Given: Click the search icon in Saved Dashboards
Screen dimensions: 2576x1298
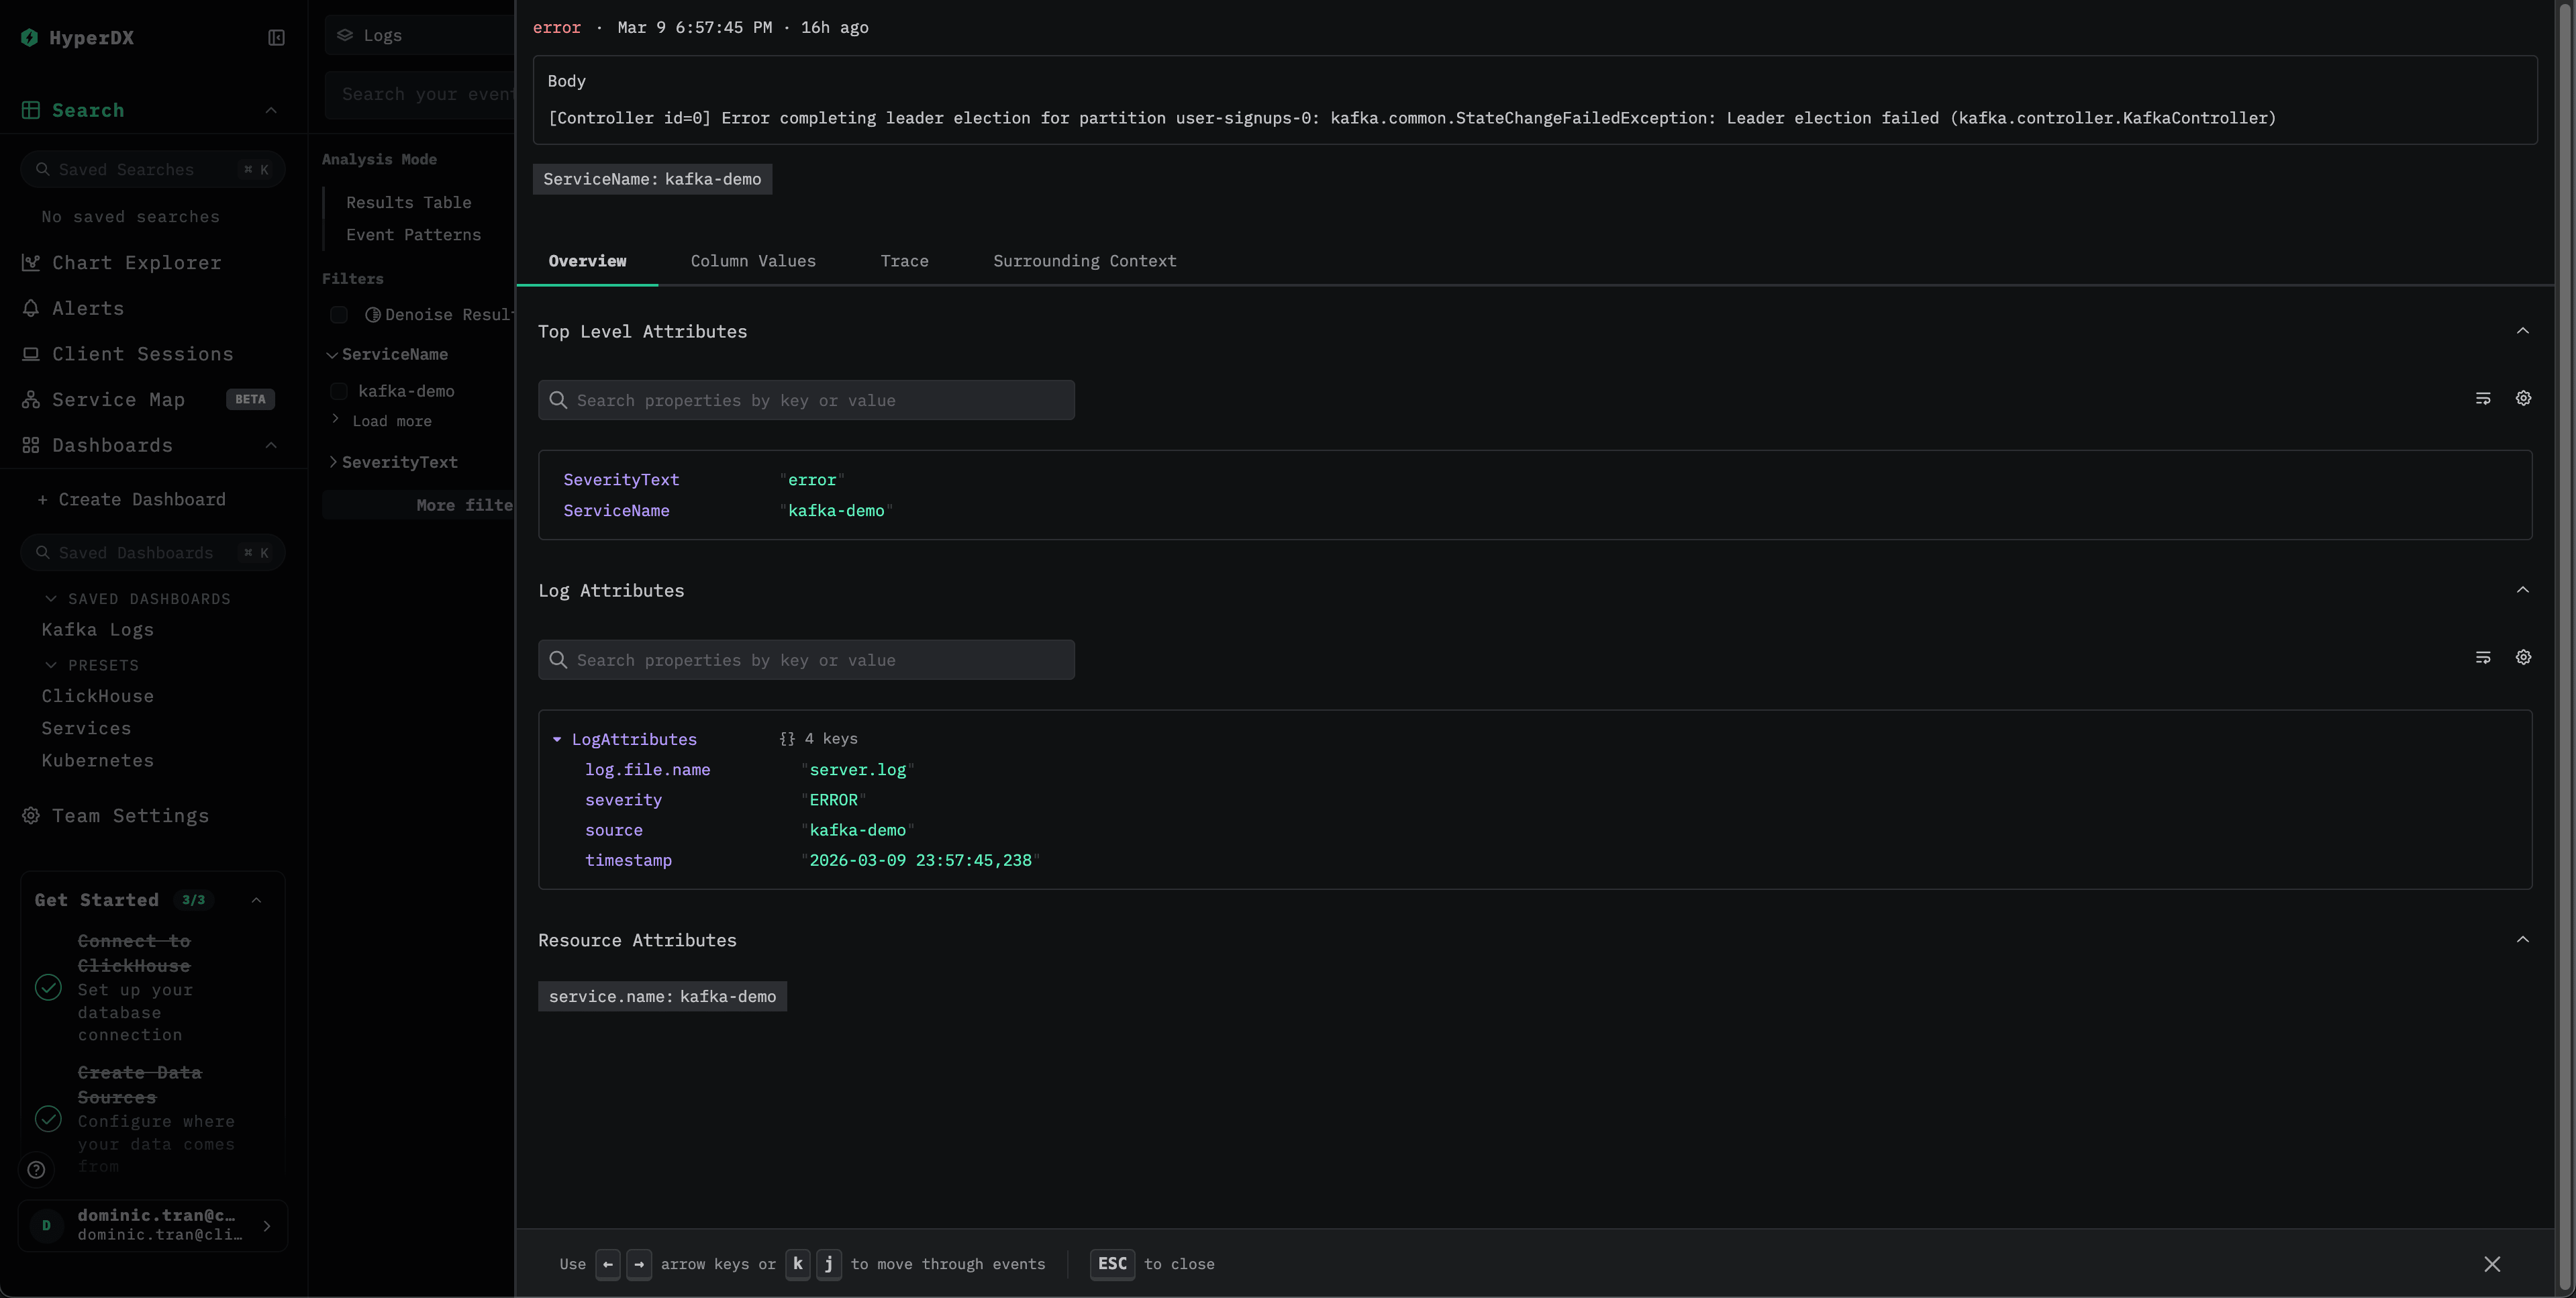Looking at the screenshot, I should coord(43,553).
